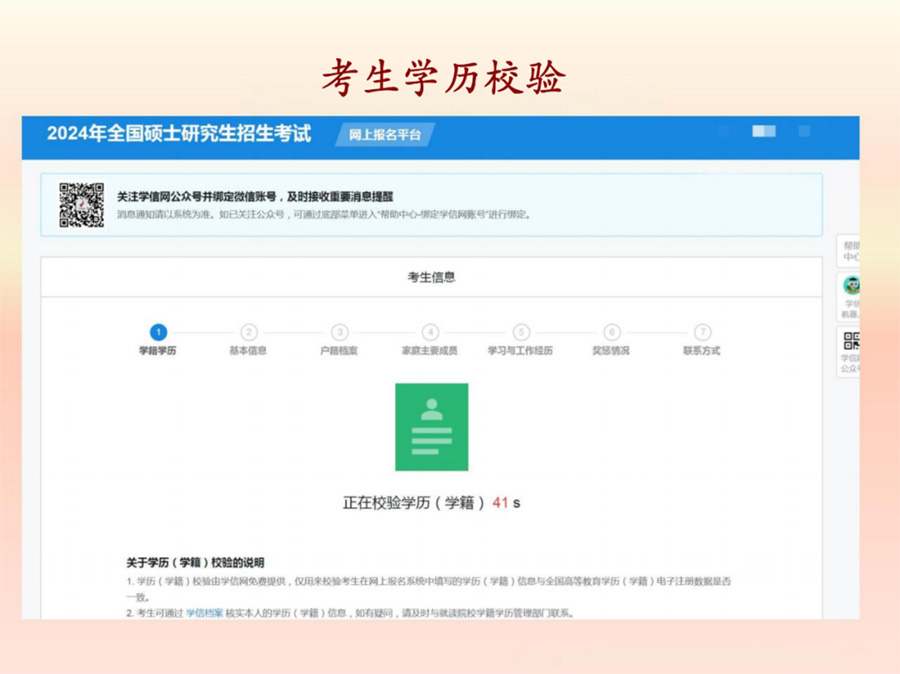Image resolution: width=900 pixels, height=674 pixels.
Task: Click step 5 numbered circle
Action: tap(521, 332)
